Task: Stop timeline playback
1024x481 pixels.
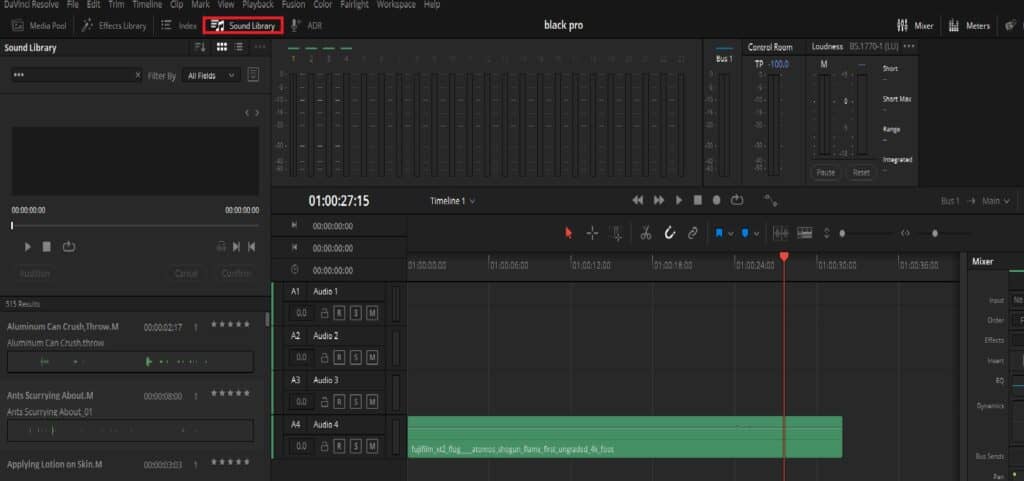Action: [x=697, y=200]
